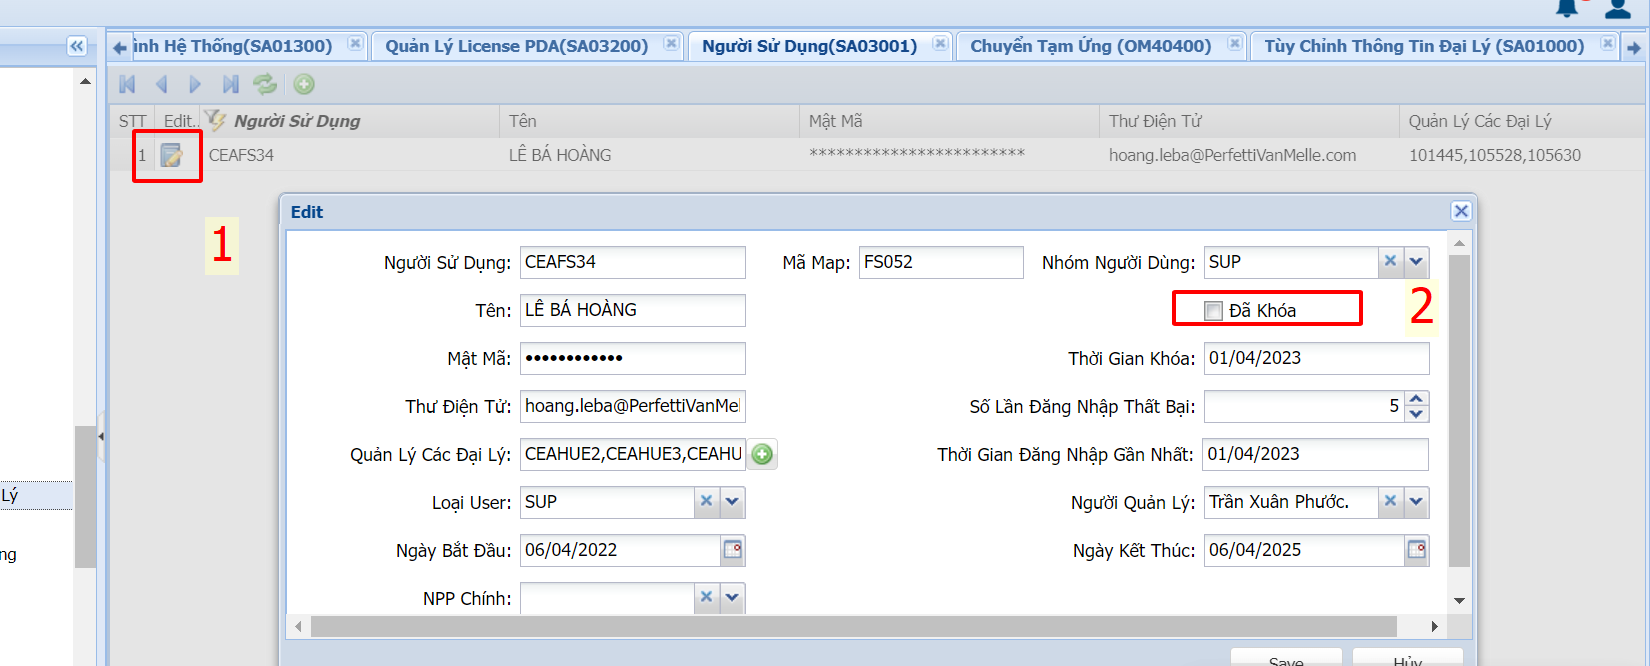Open calendar for Ngày Bắt Đầu
Viewport: 1650px width, 666px height.
point(733,550)
